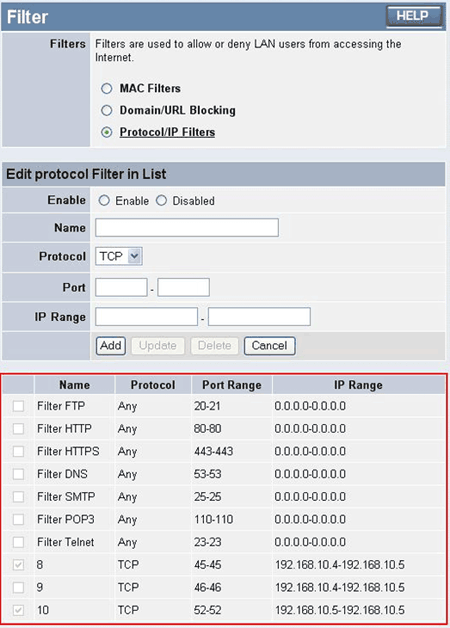Check the Filter HTTPS checkbox
Viewport: 450px width, 628px height.
(18, 451)
